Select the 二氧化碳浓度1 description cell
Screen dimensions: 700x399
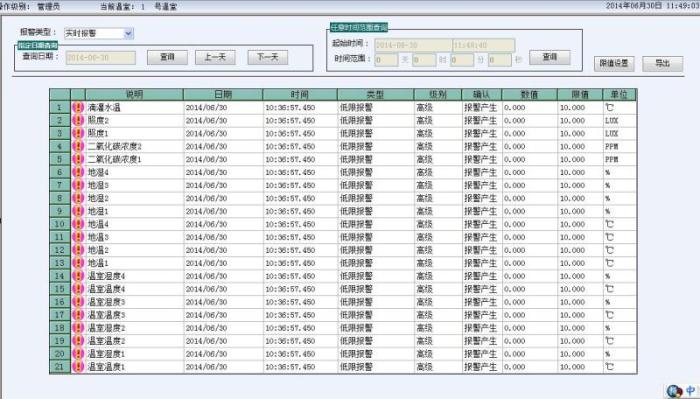pos(134,159)
